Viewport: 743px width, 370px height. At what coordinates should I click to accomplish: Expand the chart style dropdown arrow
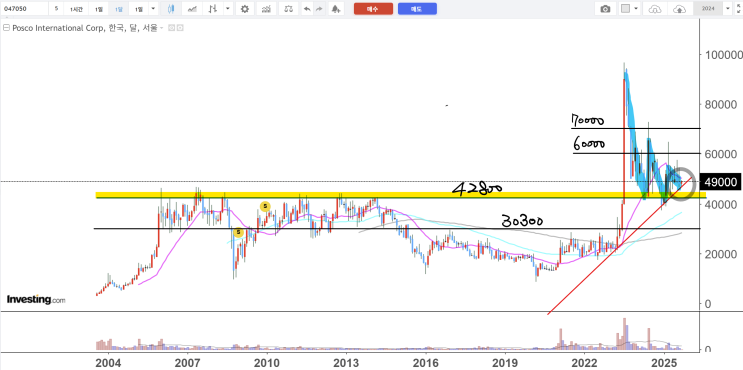tap(228, 9)
